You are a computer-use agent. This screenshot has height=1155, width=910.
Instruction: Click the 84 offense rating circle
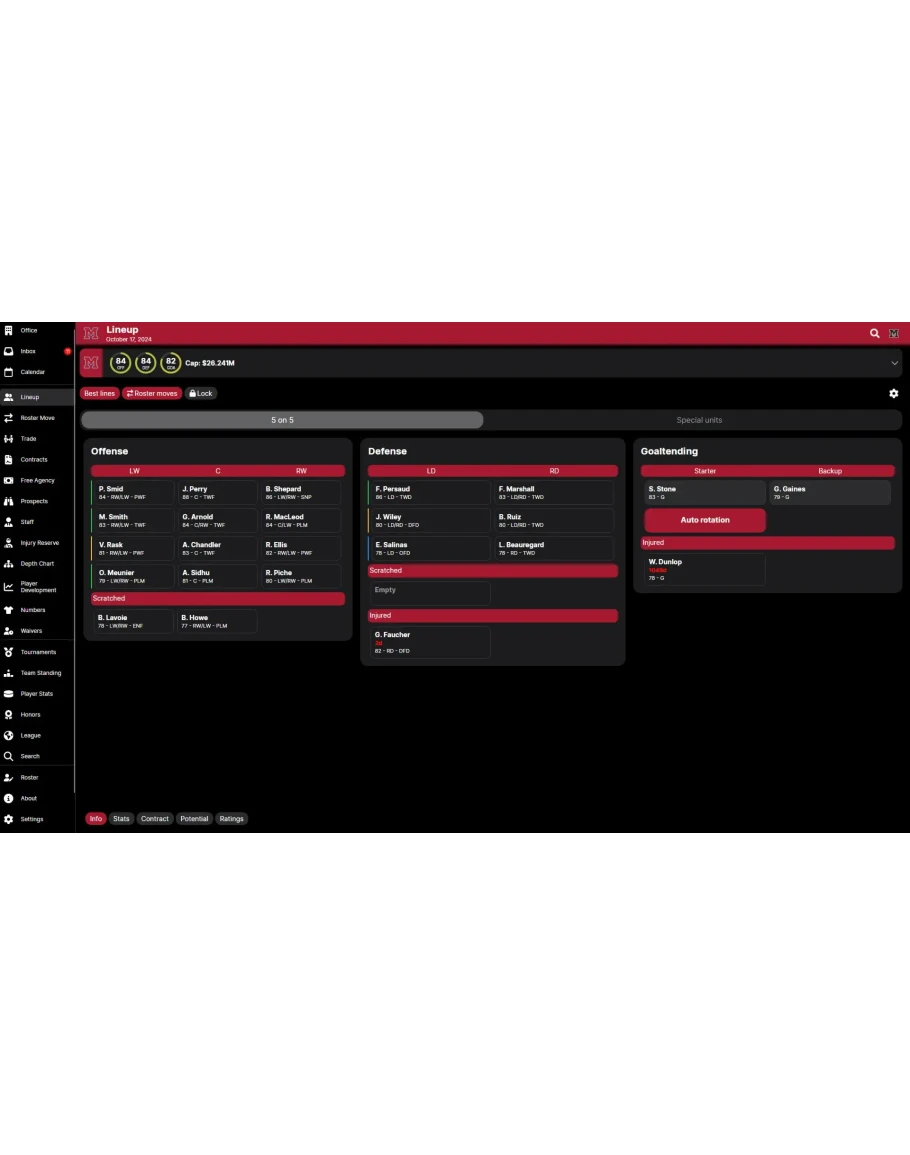click(x=121, y=363)
